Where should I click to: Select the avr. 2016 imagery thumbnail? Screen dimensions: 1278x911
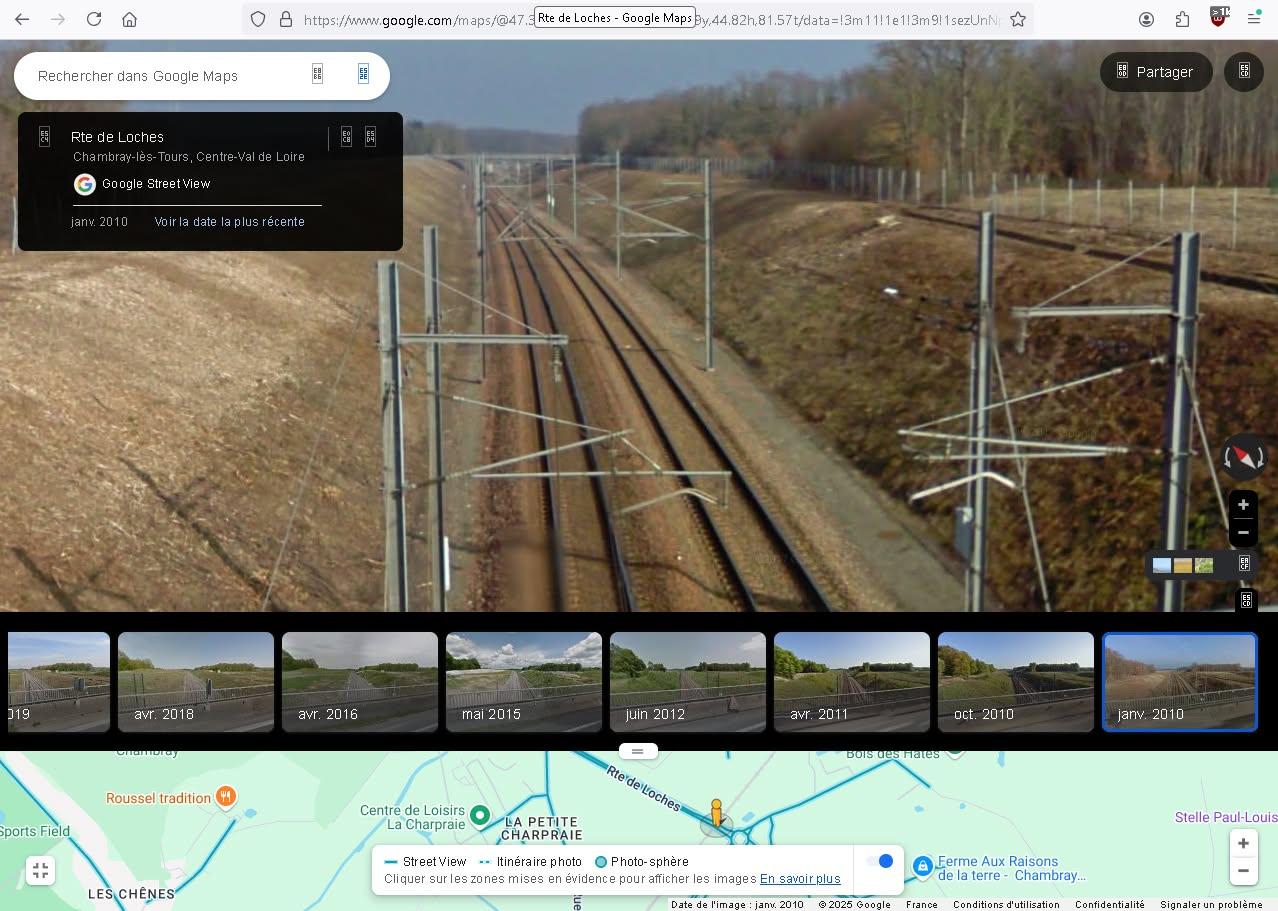[360, 682]
